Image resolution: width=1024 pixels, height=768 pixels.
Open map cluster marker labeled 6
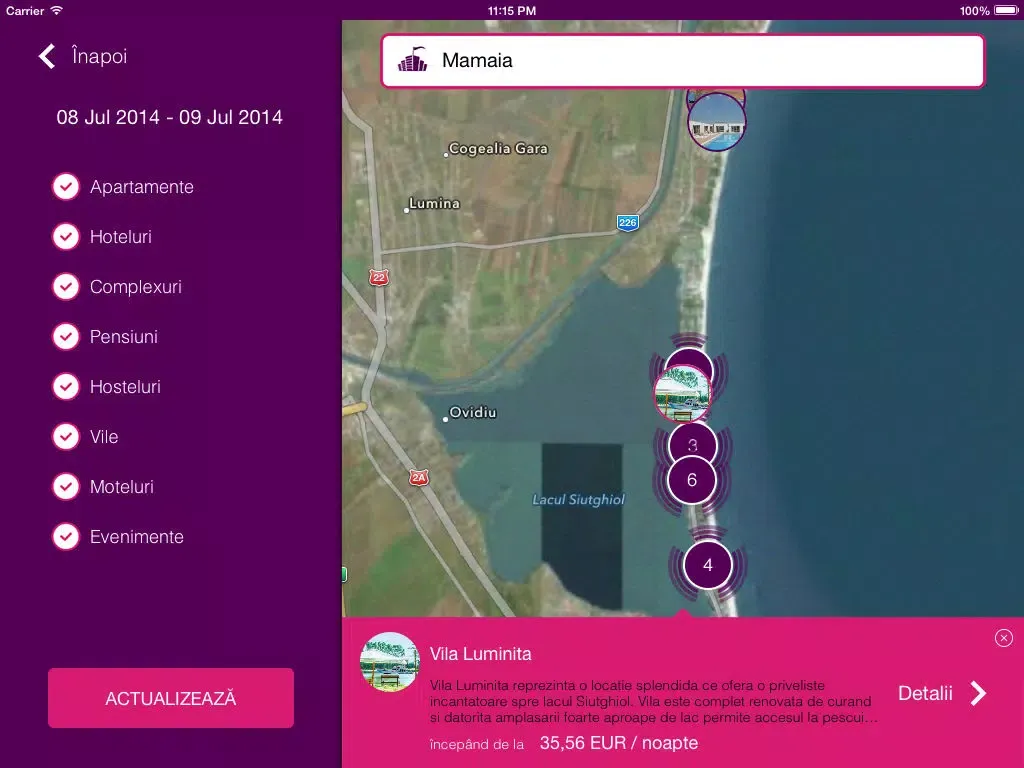click(x=692, y=480)
